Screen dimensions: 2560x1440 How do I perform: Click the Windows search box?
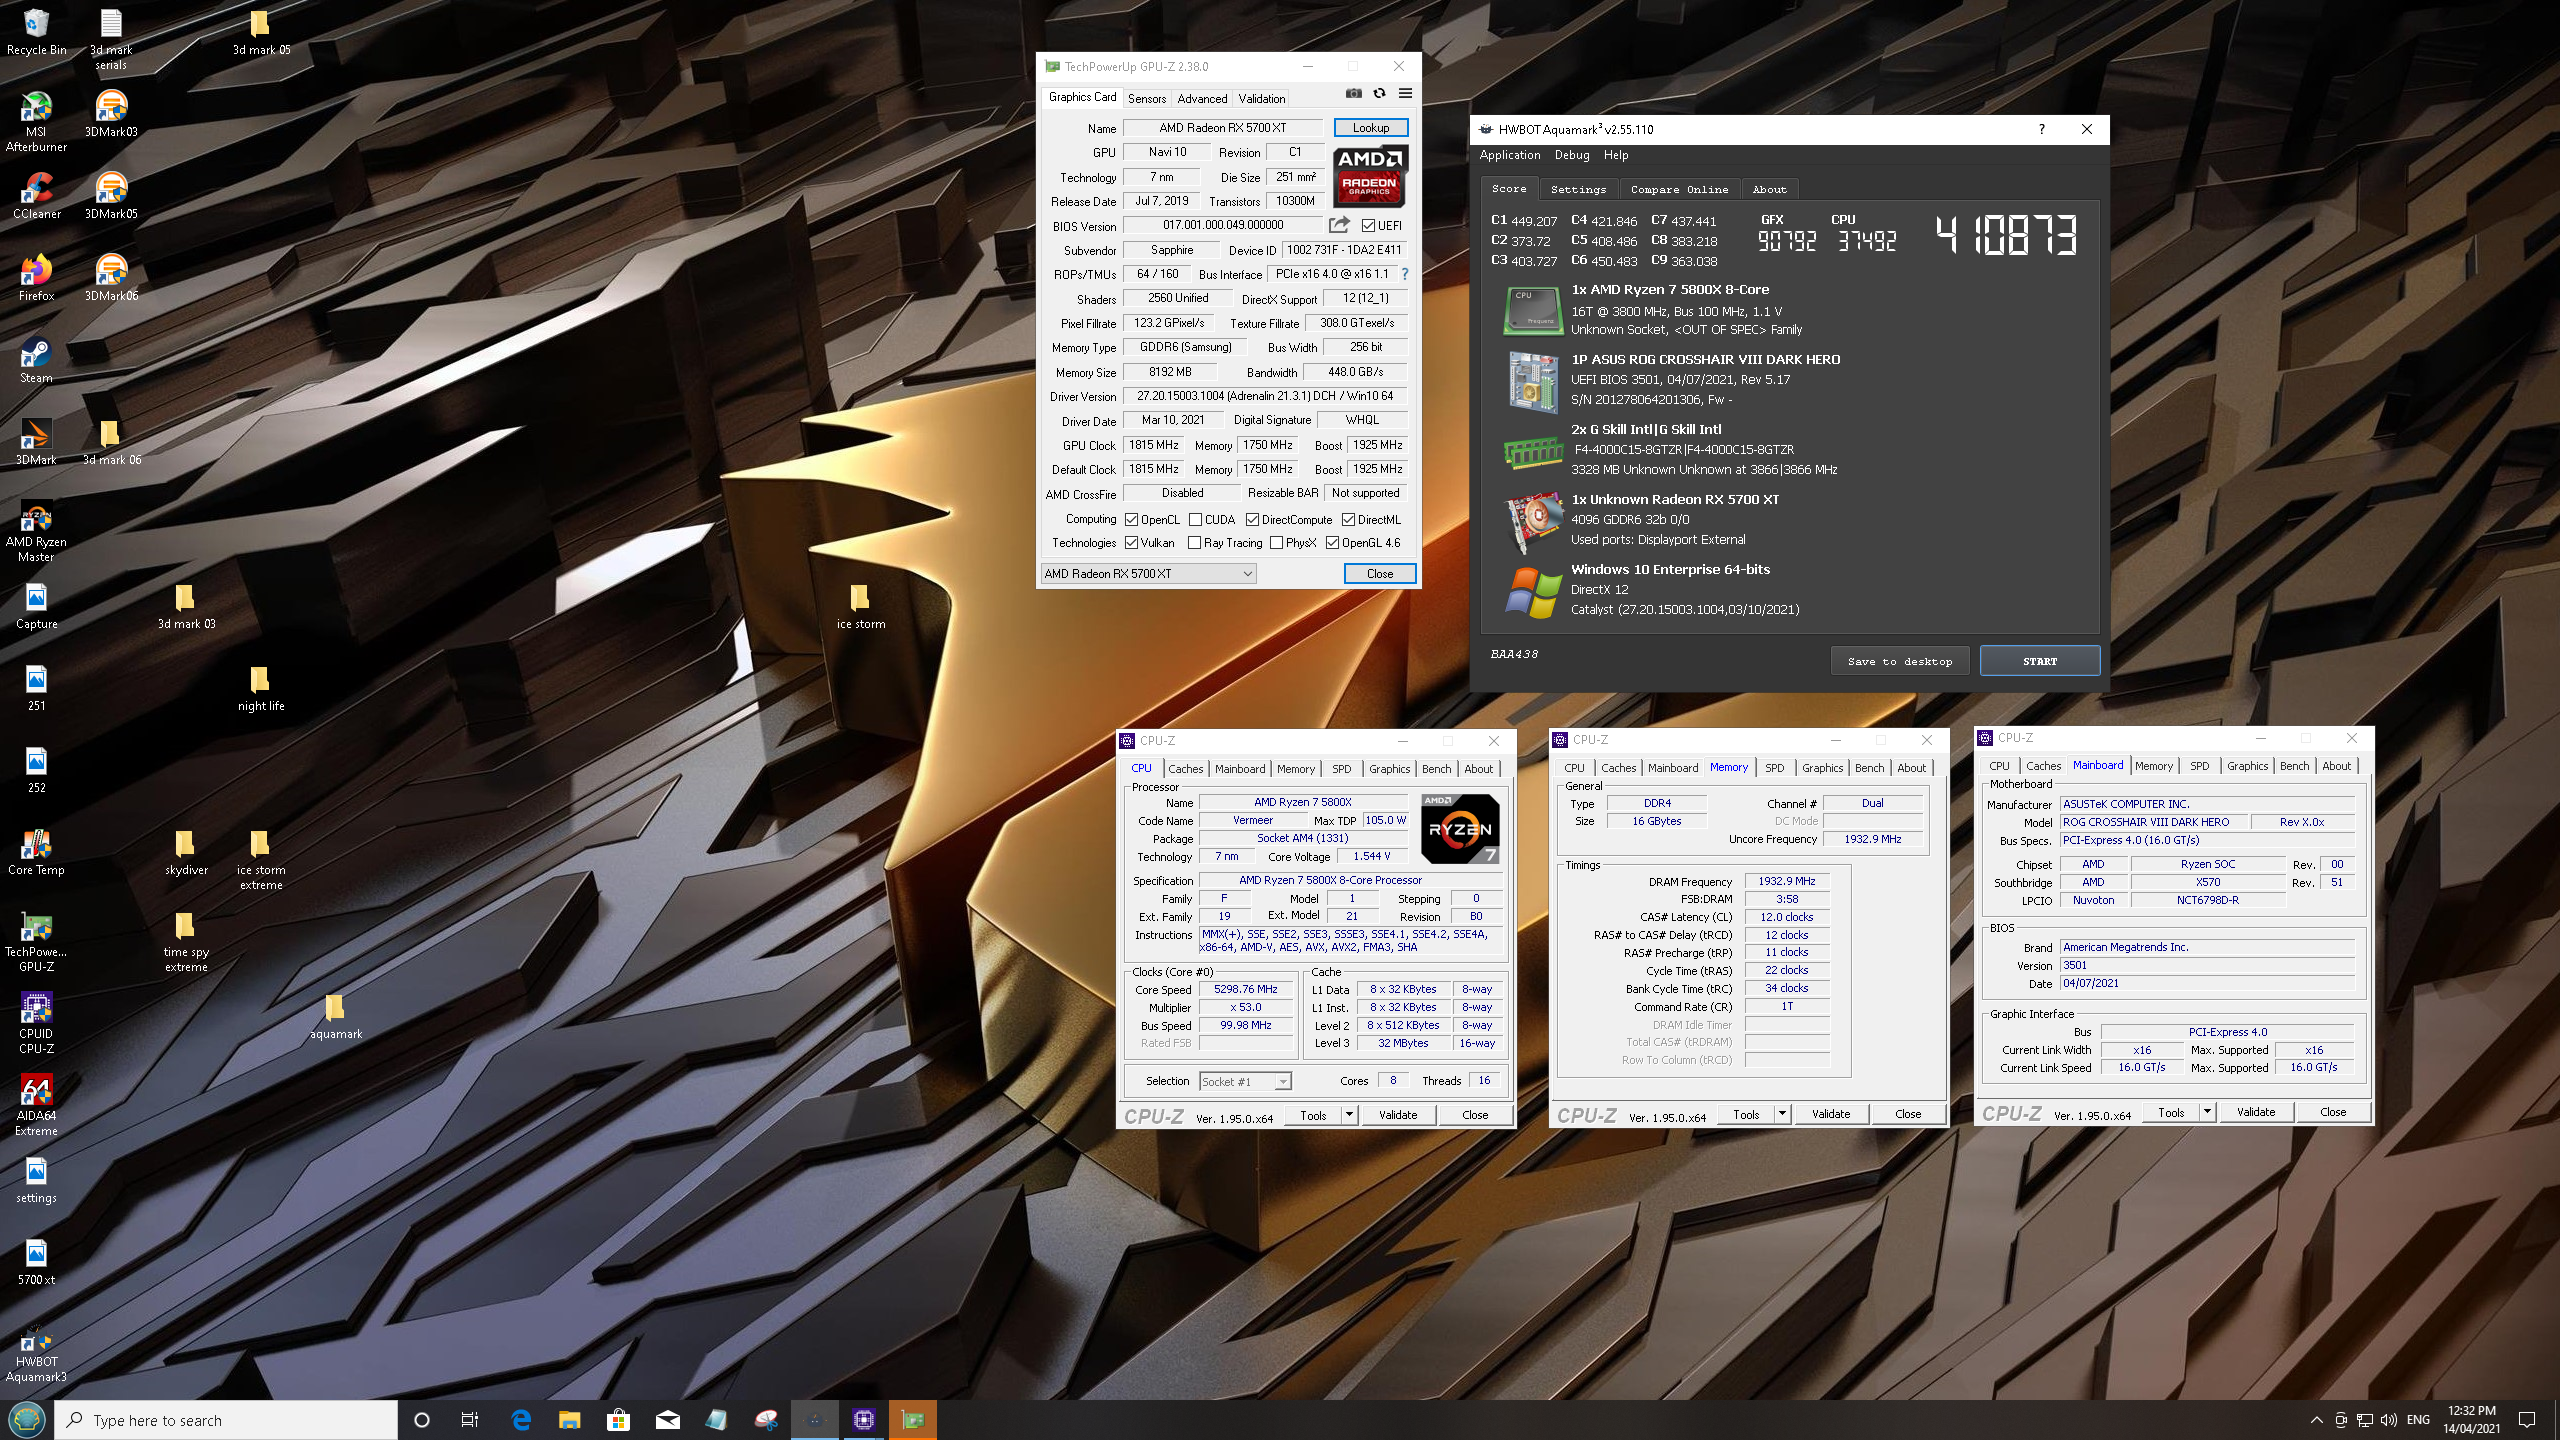click(226, 1420)
